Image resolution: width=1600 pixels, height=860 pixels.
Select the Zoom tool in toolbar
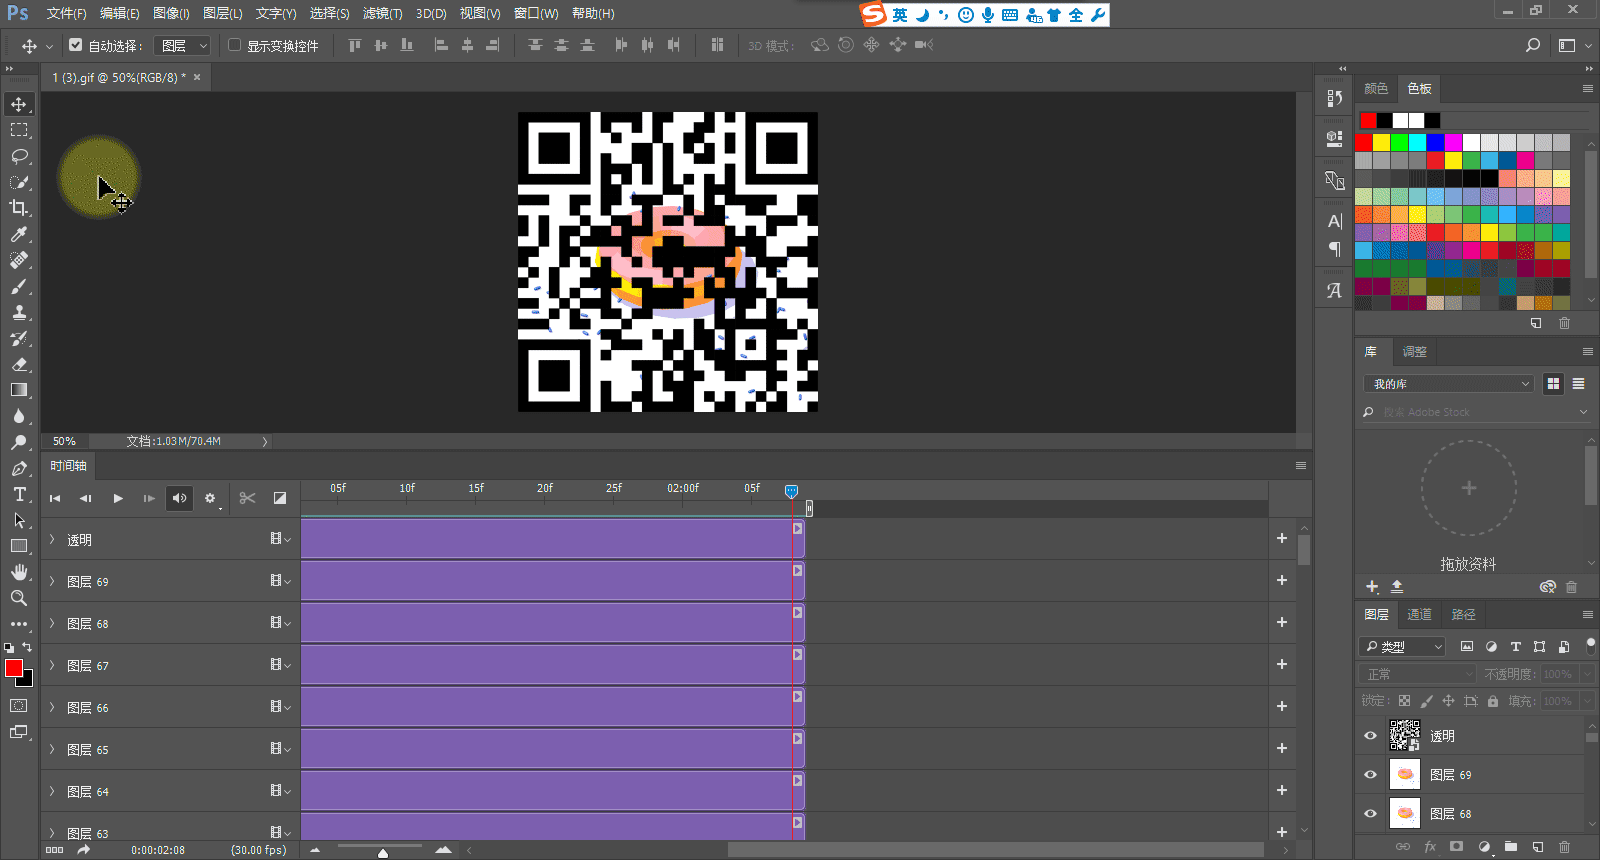coord(19,598)
